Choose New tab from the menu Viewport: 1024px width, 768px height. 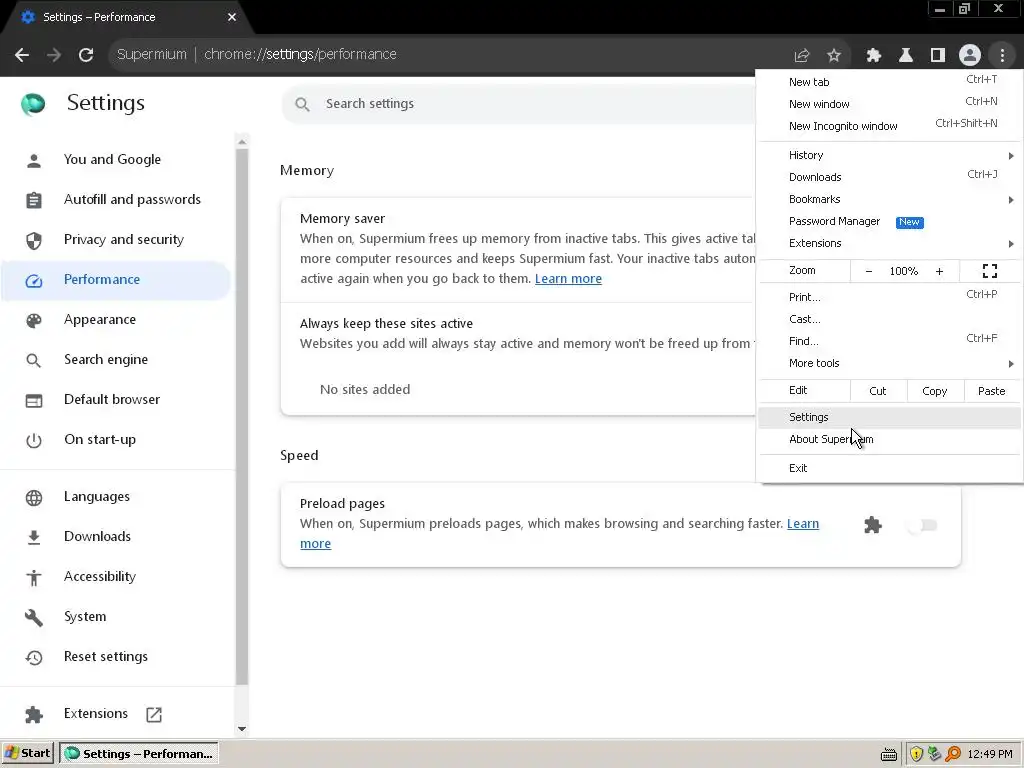(x=889, y=82)
